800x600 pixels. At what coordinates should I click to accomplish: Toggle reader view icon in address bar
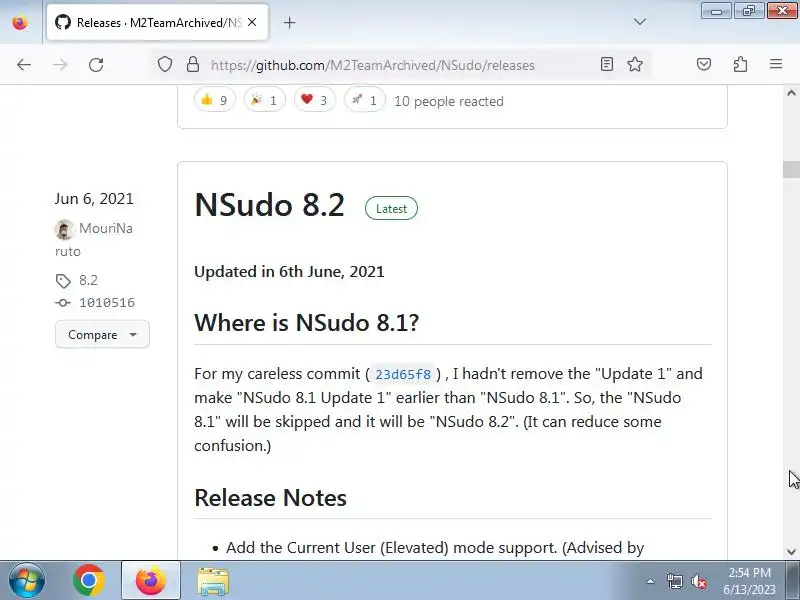tap(607, 64)
